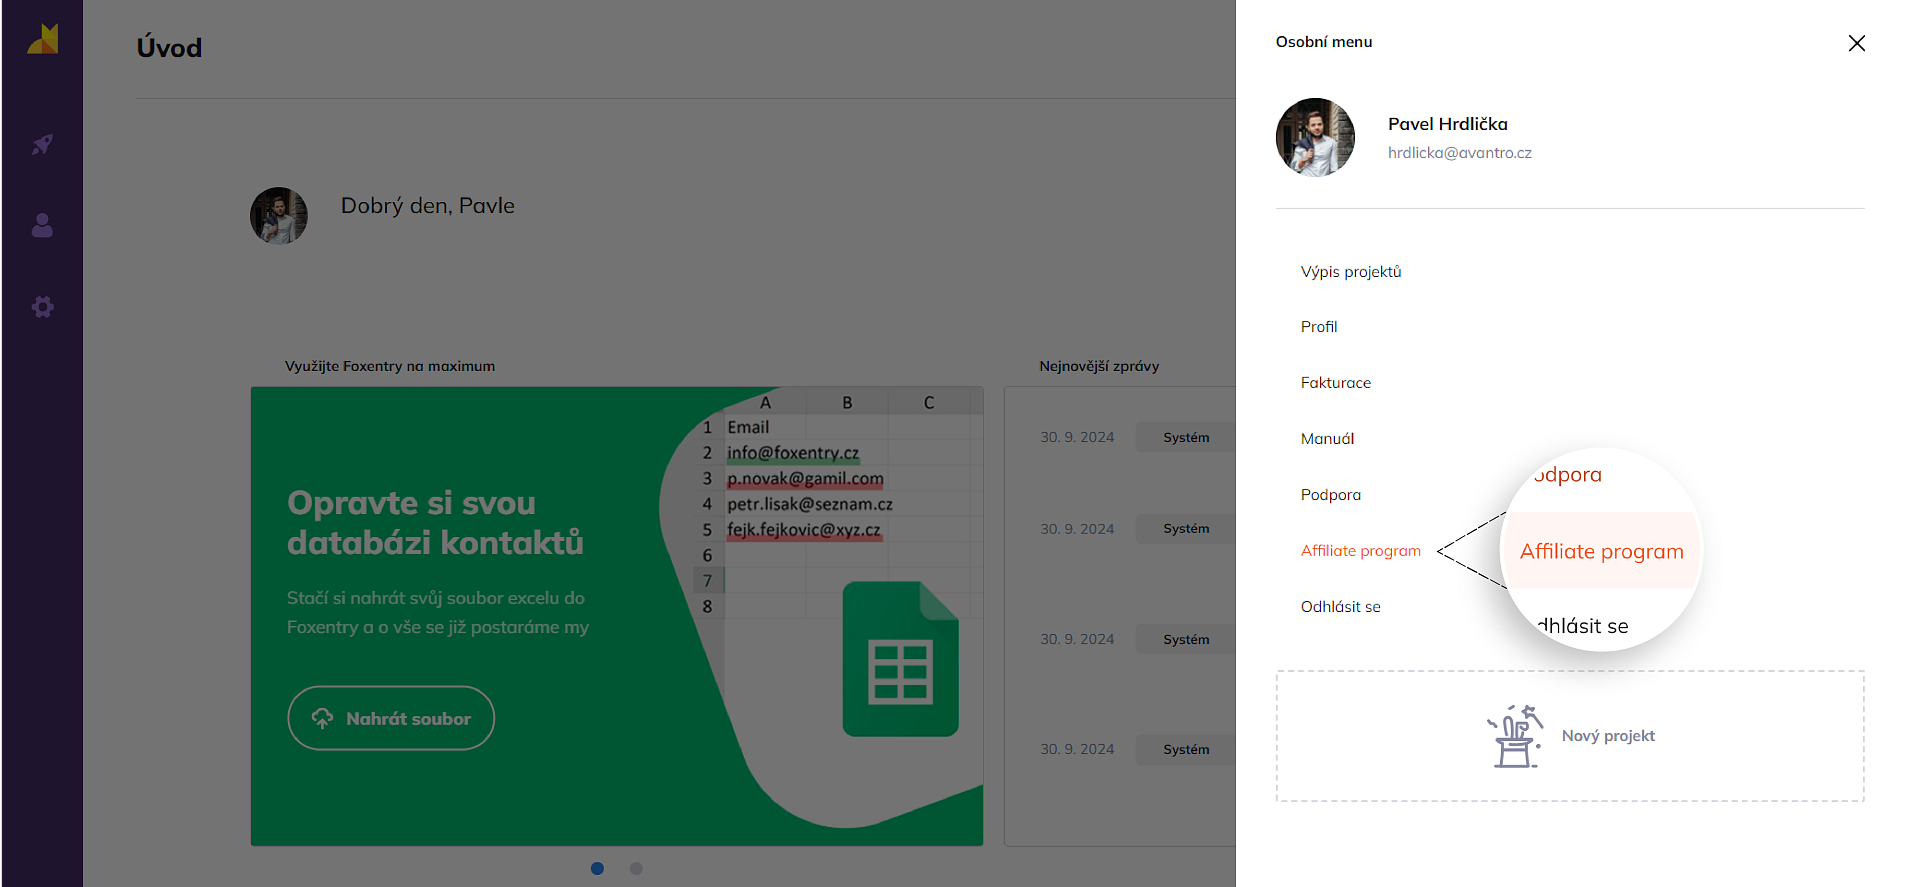Viewport: 1920px width, 887px height.
Task: Open the settings gear in sidebar
Action: tap(42, 307)
